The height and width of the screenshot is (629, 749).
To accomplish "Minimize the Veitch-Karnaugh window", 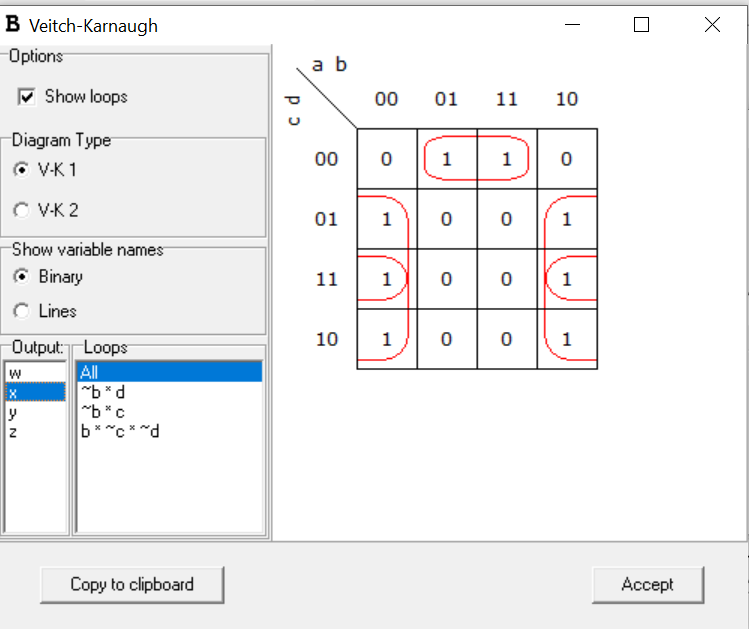I will point(572,25).
